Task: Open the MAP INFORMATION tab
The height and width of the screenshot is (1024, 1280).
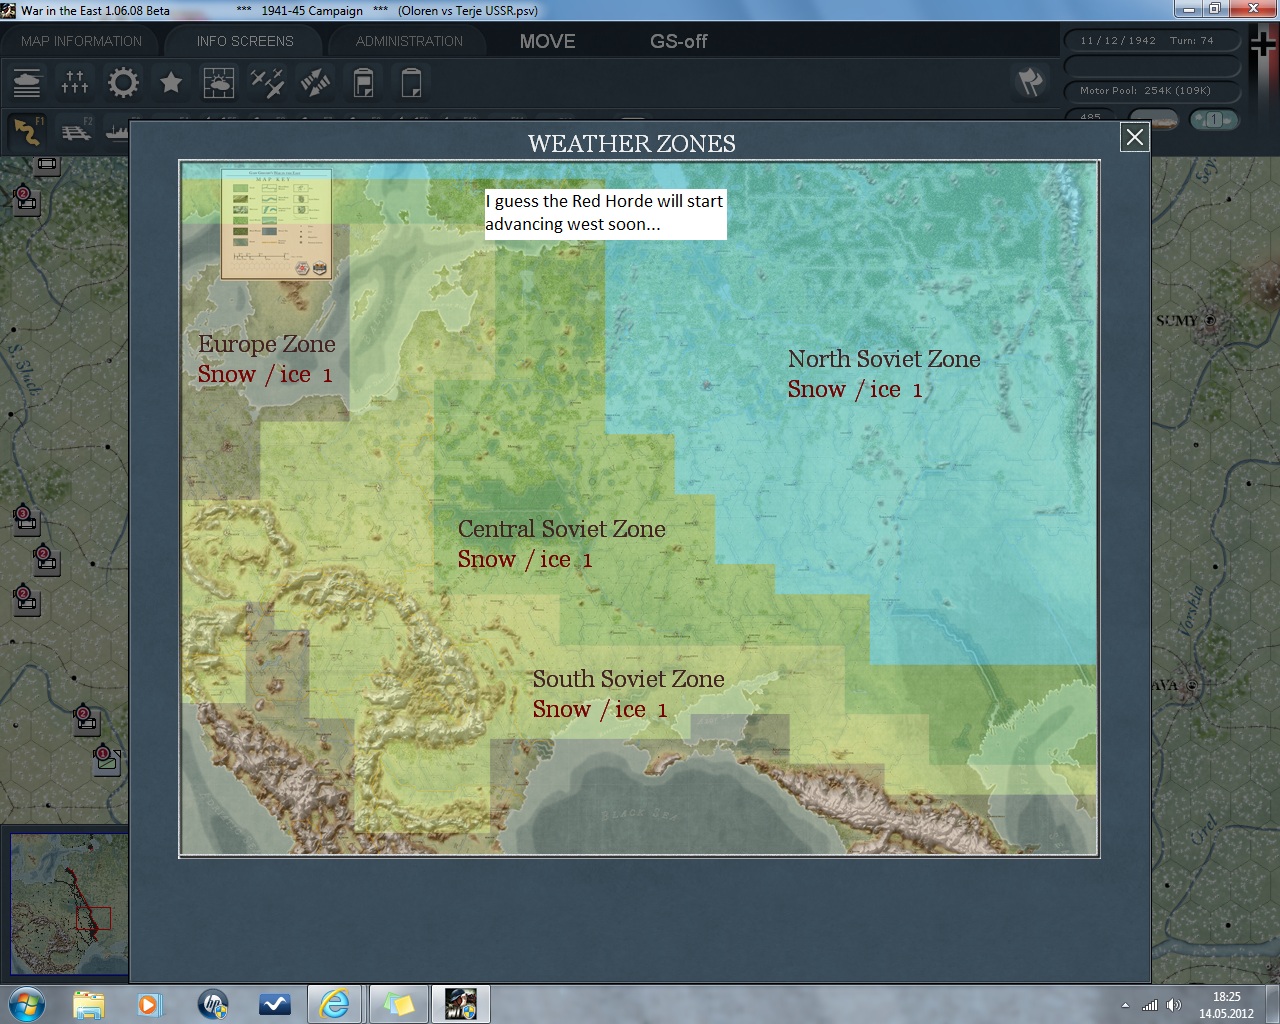Action: pos(82,41)
